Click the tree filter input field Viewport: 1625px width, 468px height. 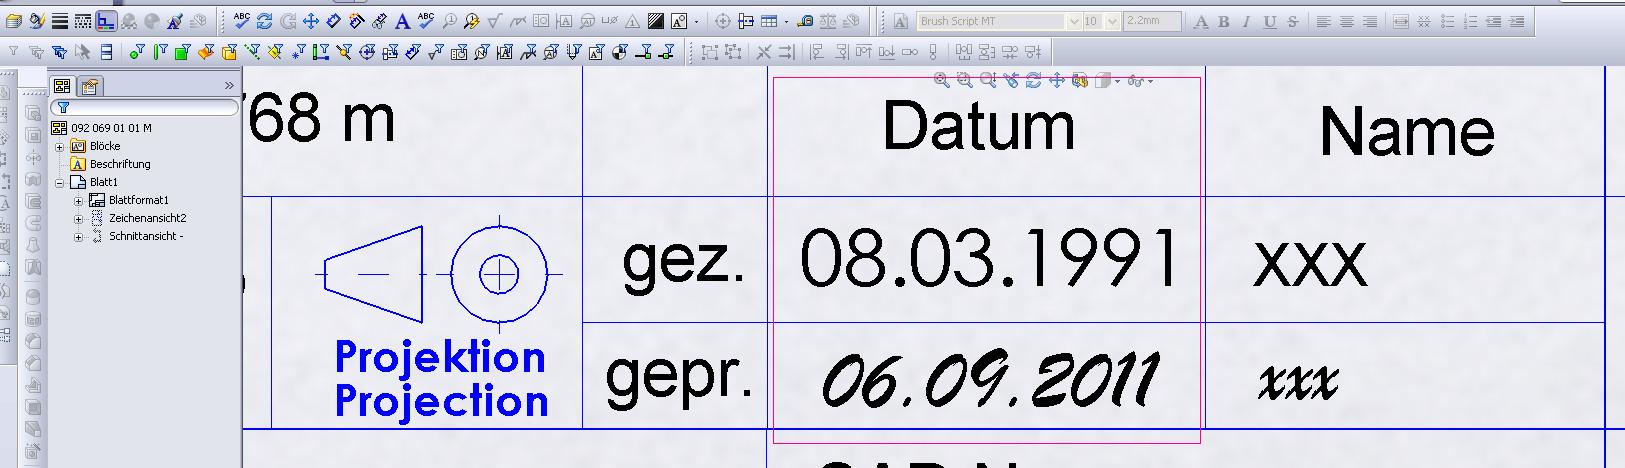pyautogui.click(x=145, y=107)
